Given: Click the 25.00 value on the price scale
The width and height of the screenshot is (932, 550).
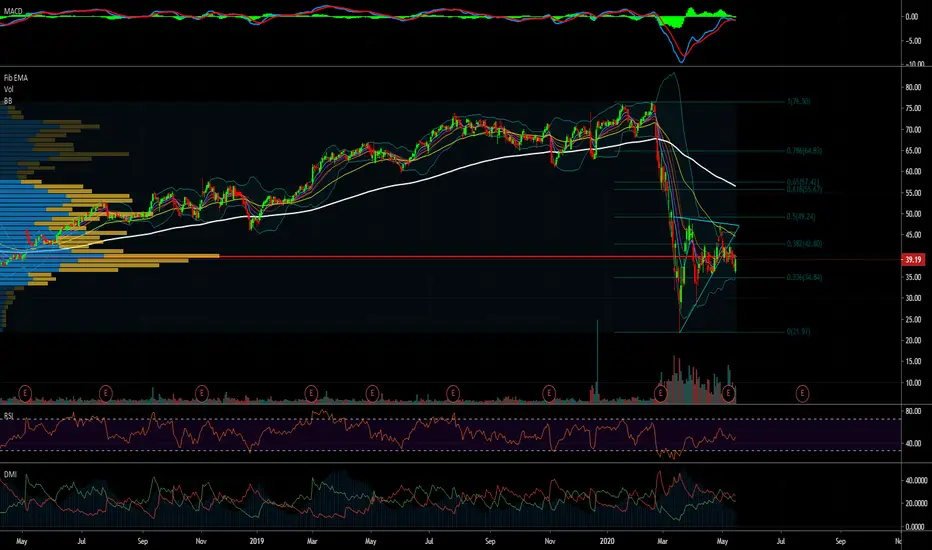Looking at the screenshot, I should point(913,320).
